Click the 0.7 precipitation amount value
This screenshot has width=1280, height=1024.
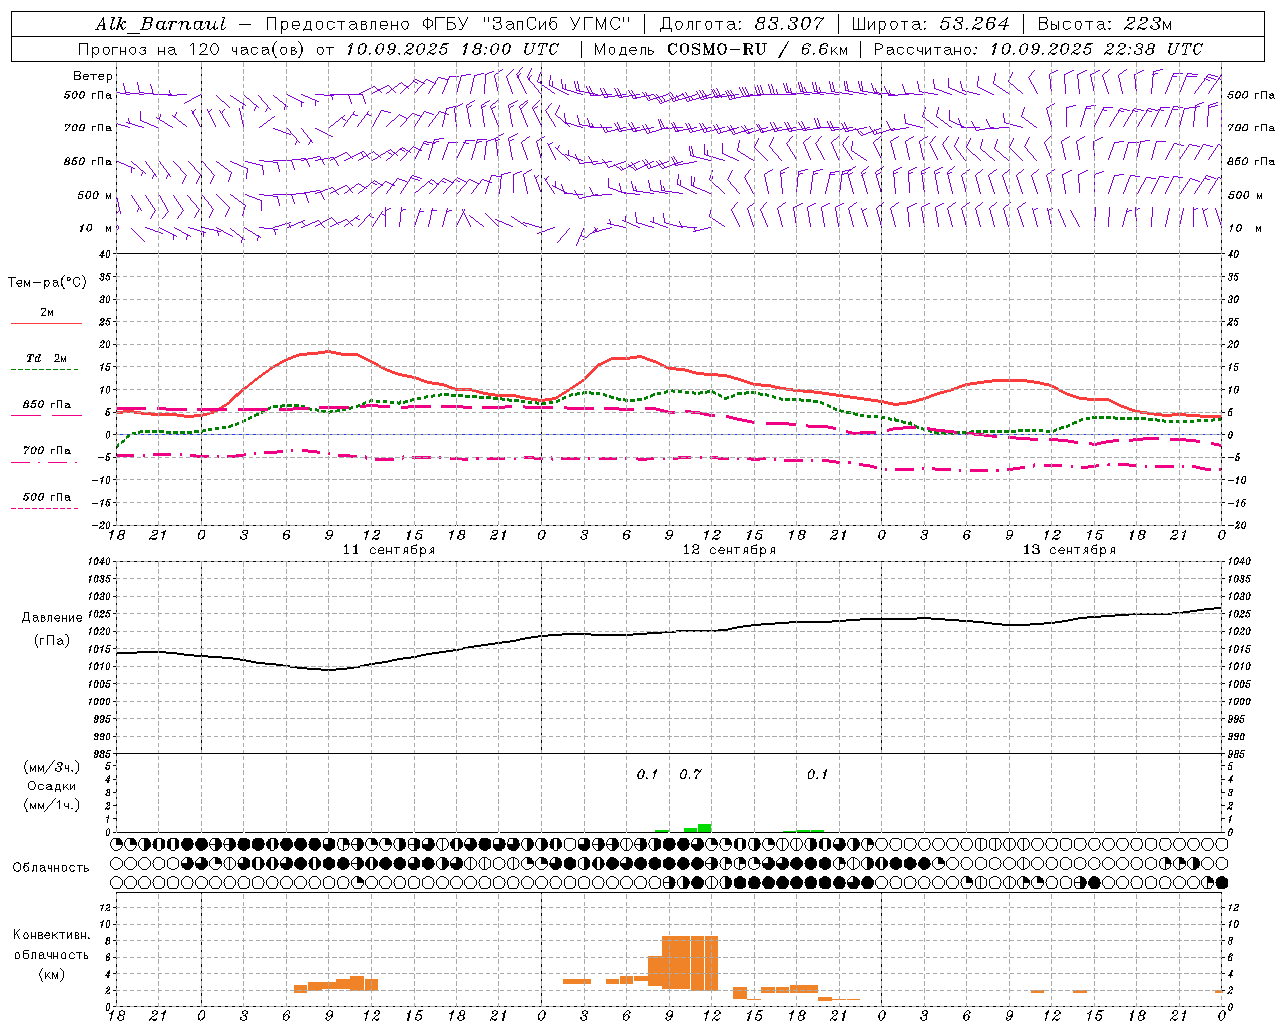pos(690,774)
